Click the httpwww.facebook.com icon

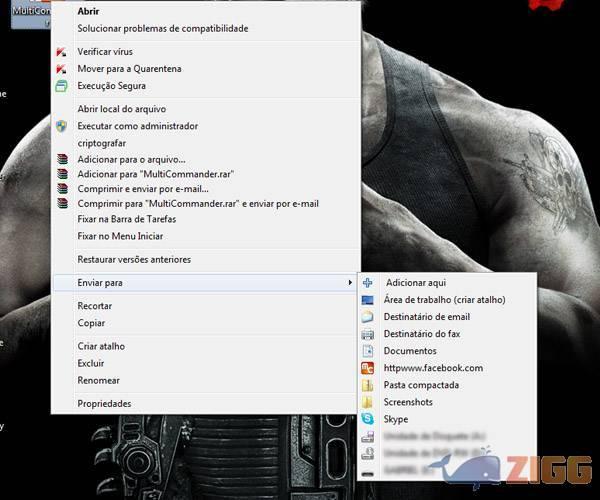pyautogui.click(x=367, y=368)
